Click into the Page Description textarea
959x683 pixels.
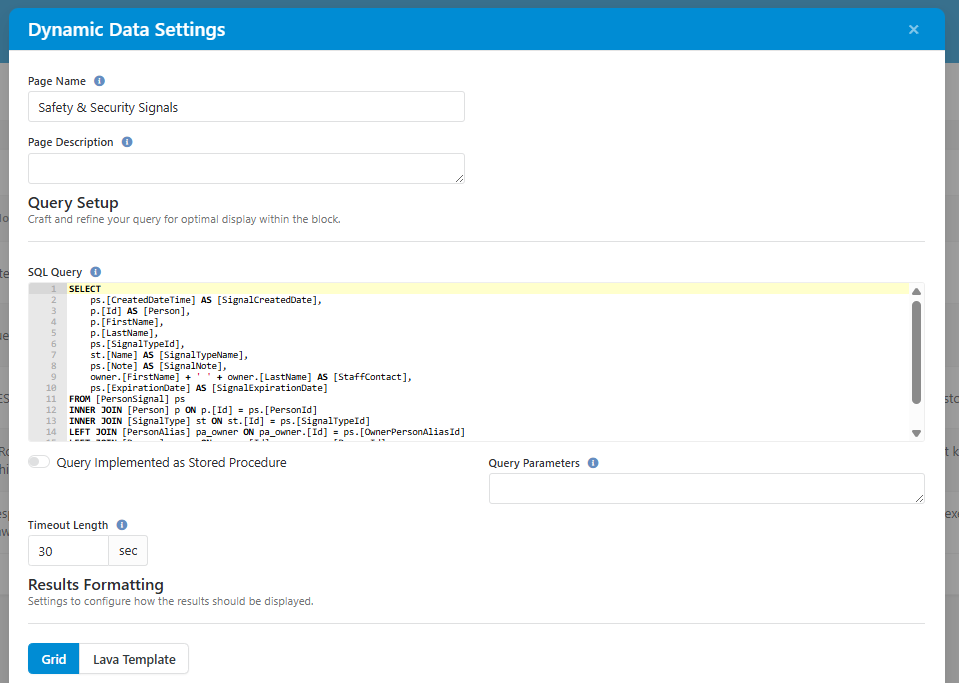[246, 168]
